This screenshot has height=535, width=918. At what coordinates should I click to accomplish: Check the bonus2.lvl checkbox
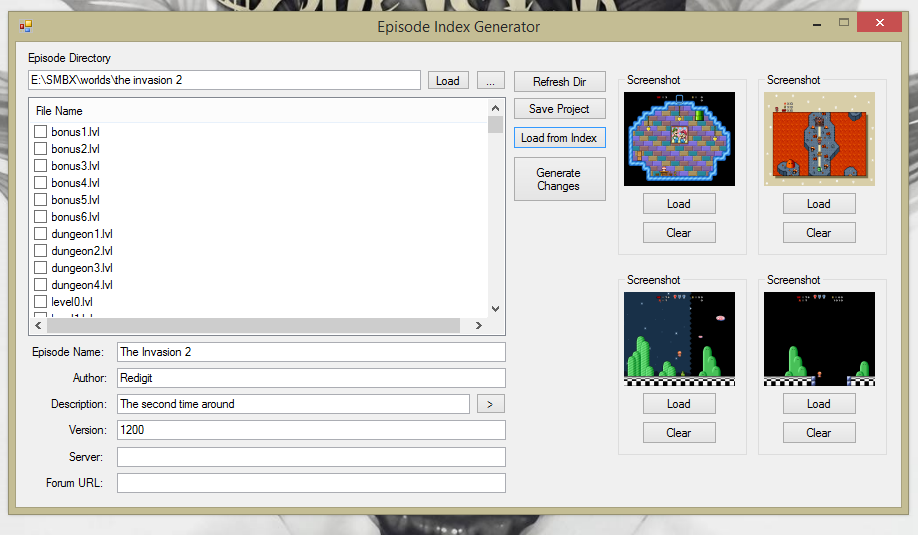click(40, 149)
